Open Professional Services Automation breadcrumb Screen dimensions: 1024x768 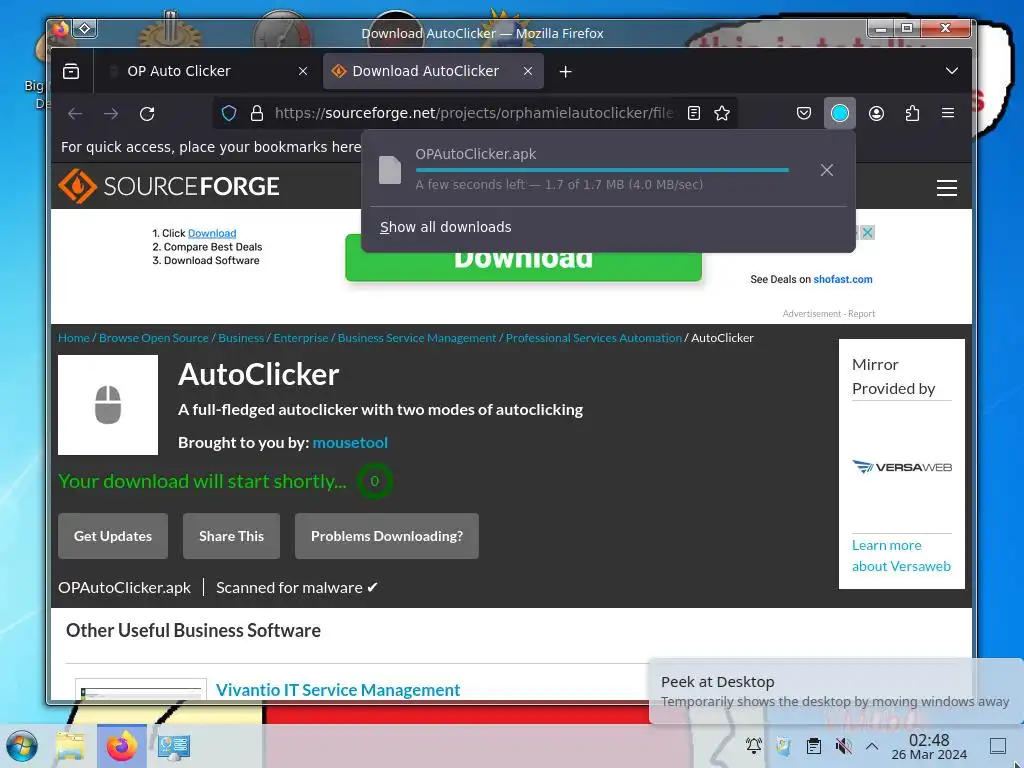(x=594, y=338)
